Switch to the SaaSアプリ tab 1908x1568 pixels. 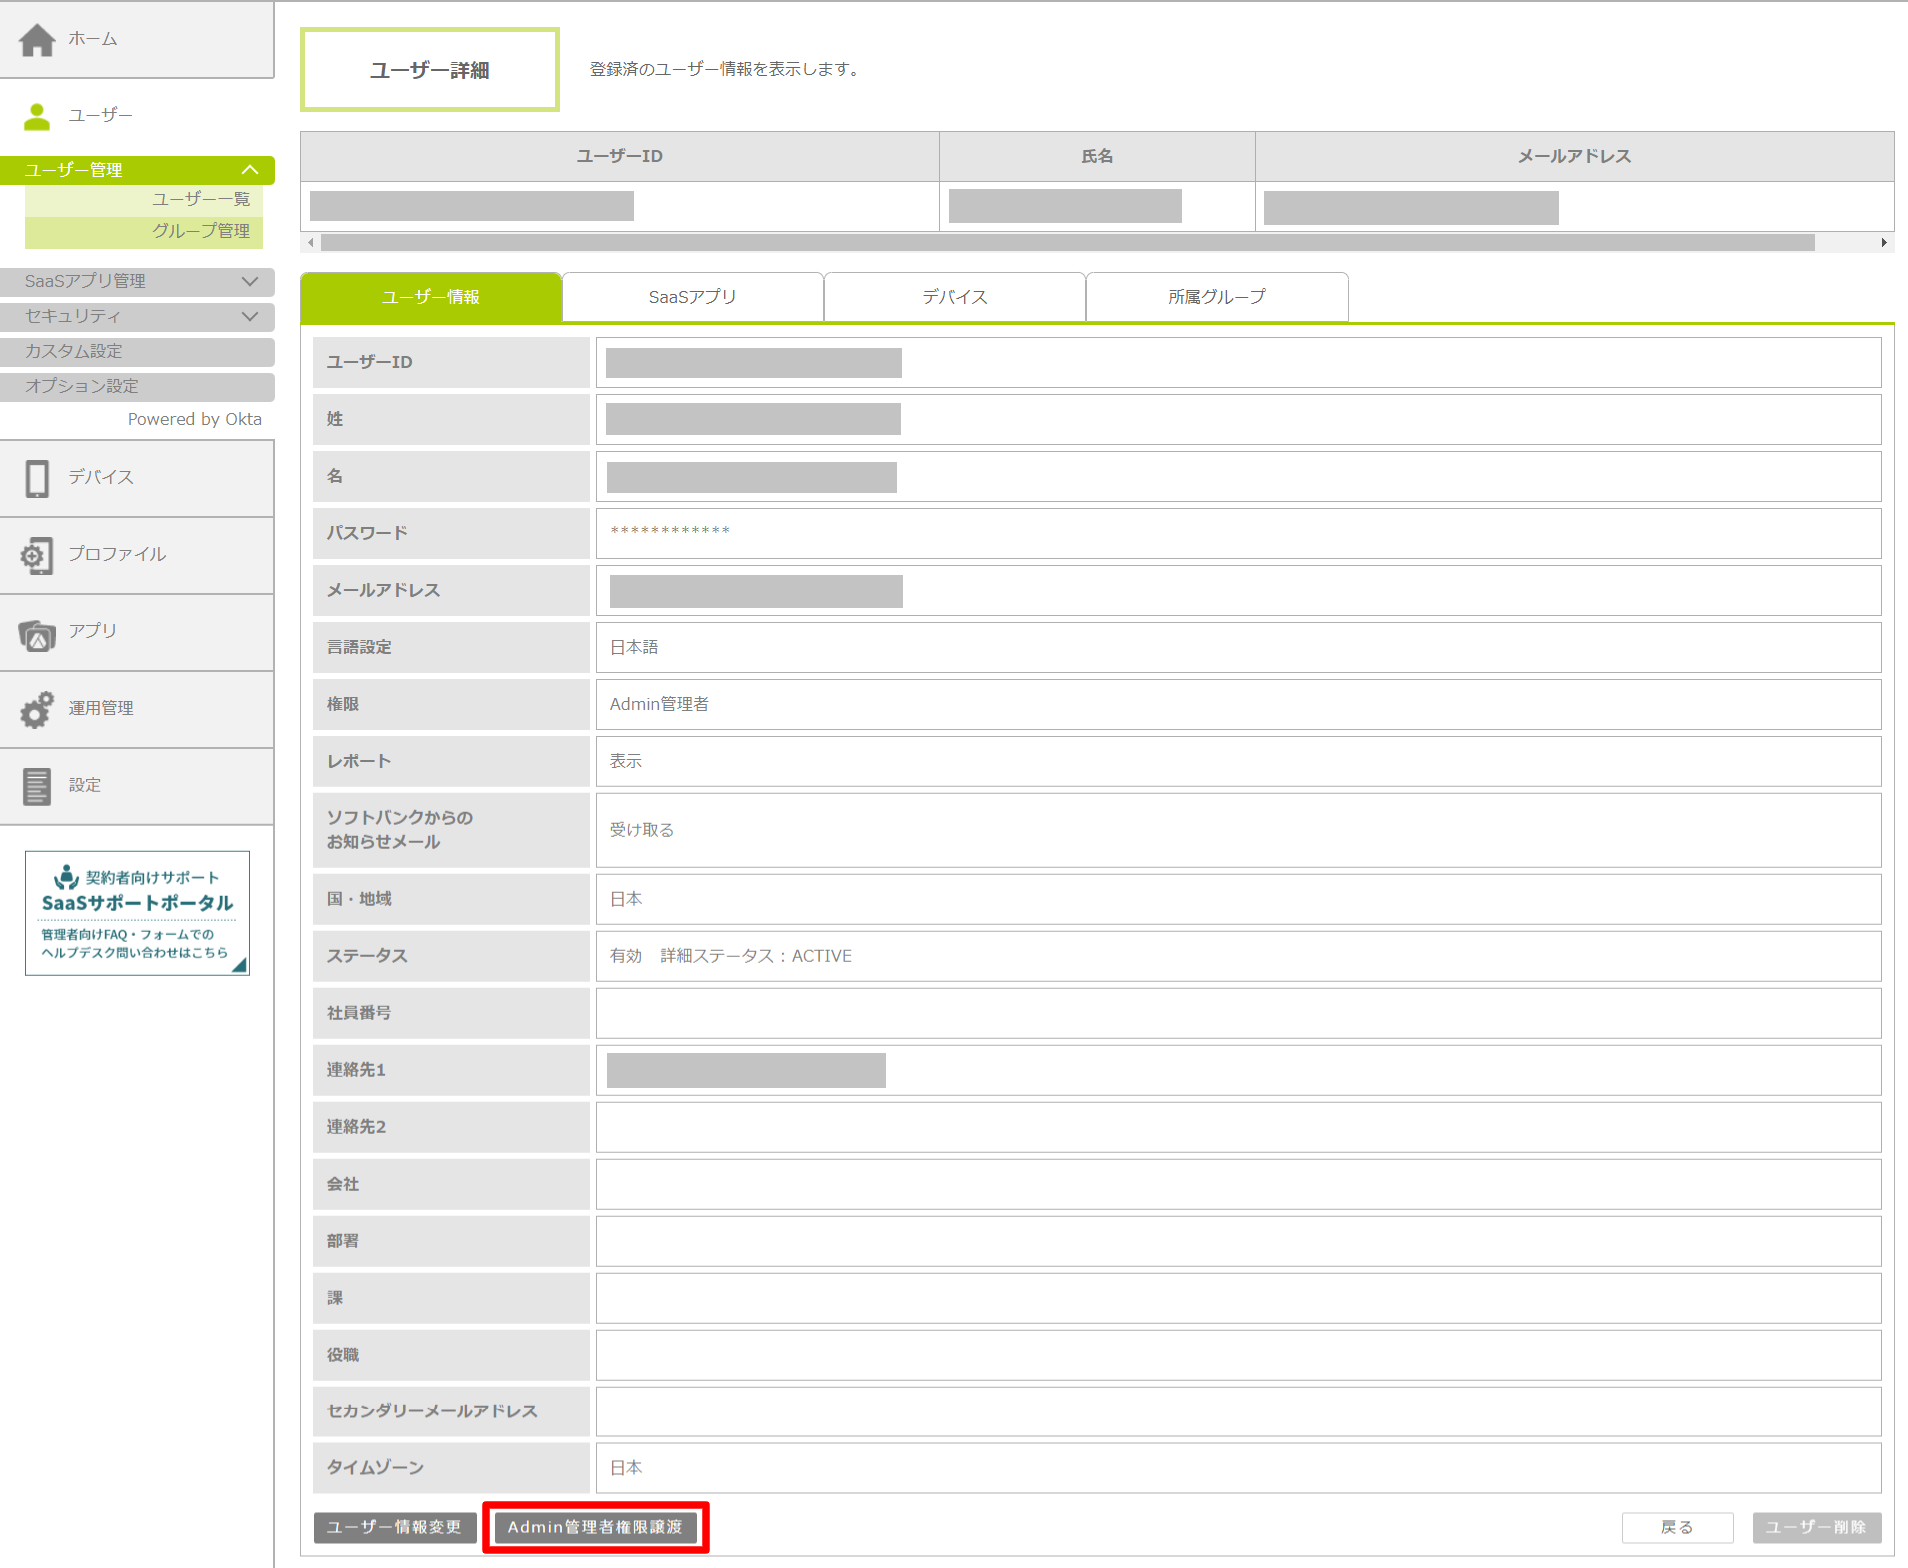[x=692, y=297]
